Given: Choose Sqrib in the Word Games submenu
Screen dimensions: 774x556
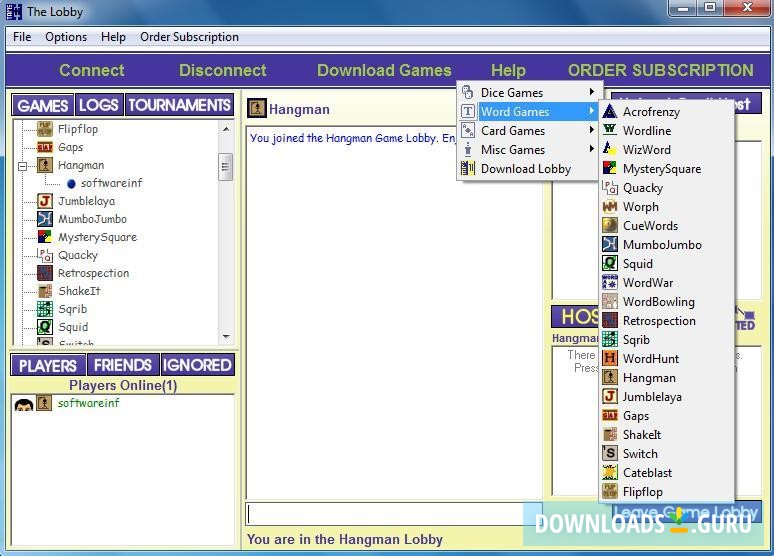Looking at the screenshot, I should (x=636, y=340).
